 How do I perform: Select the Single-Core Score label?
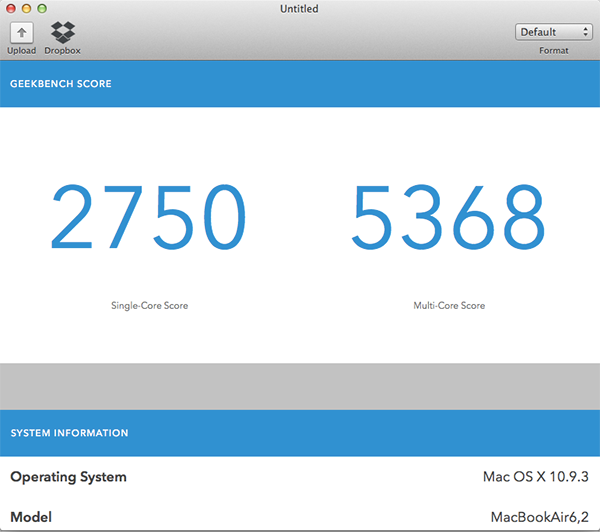(x=150, y=305)
